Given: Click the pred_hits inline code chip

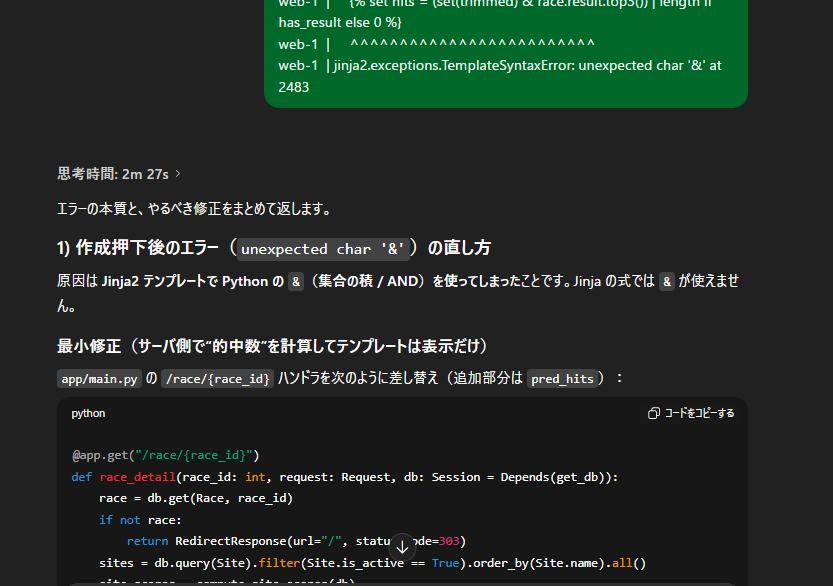Looking at the screenshot, I should point(562,378).
